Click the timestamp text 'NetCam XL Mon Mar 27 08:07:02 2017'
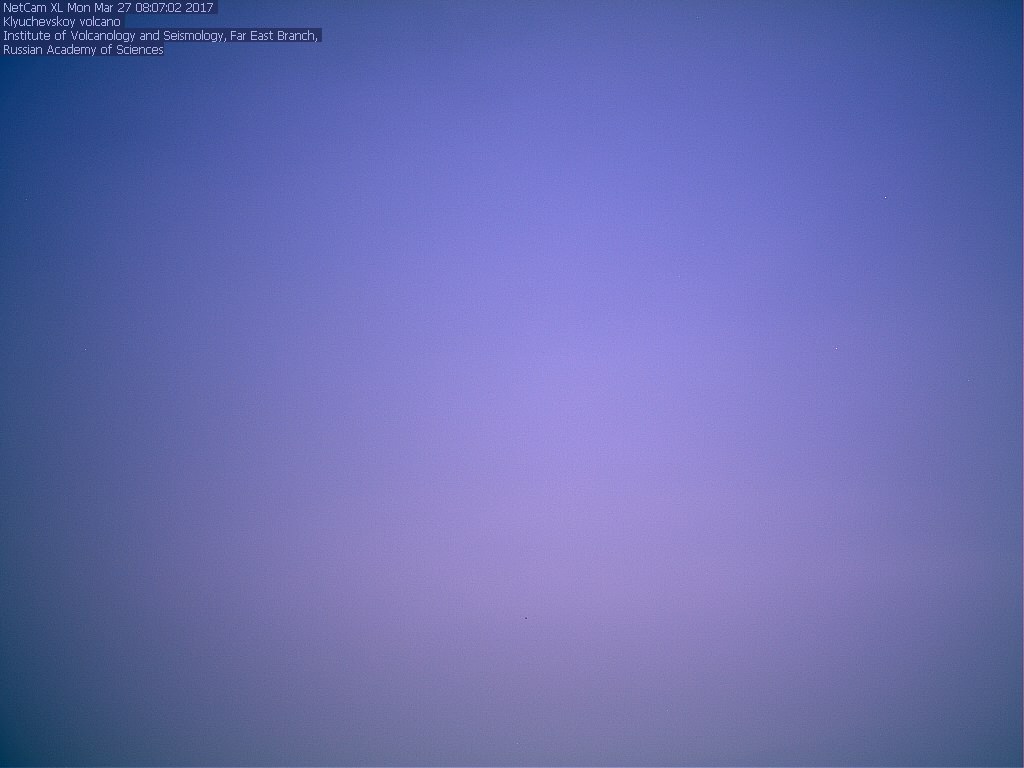 point(108,8)
